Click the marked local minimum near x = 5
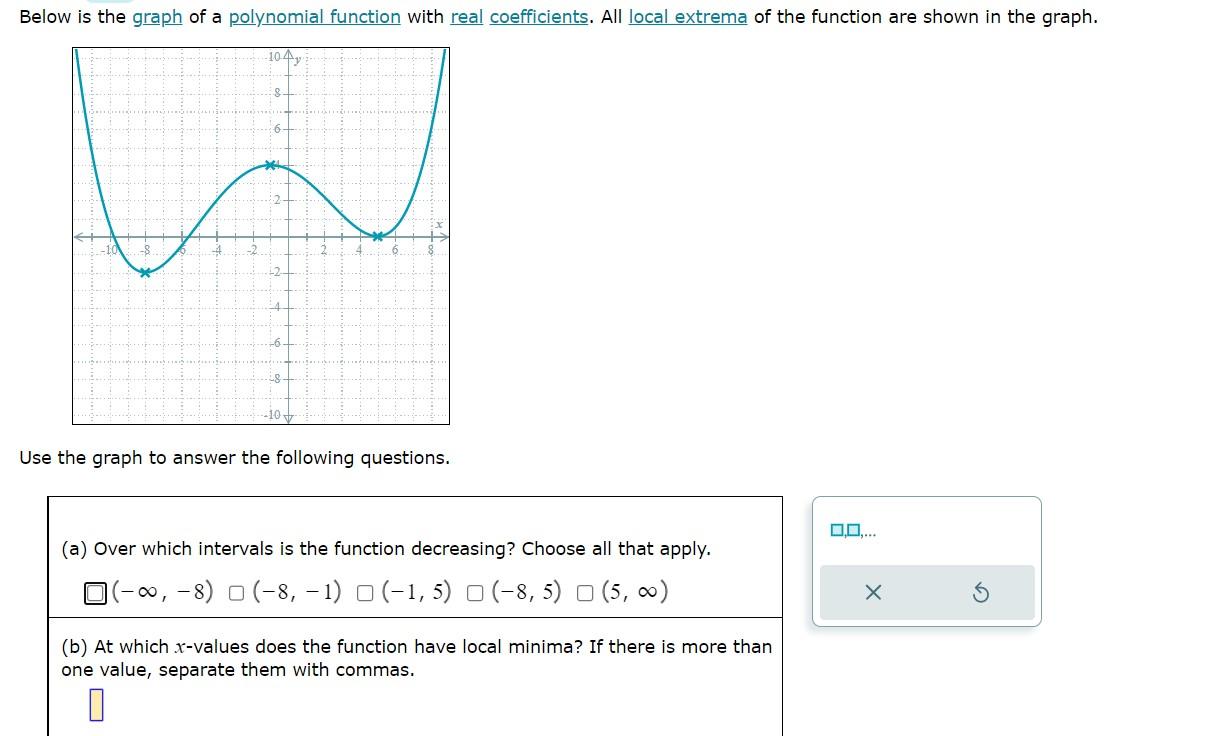This screenshot has height=736, width=1206. [x=377, y=237]
